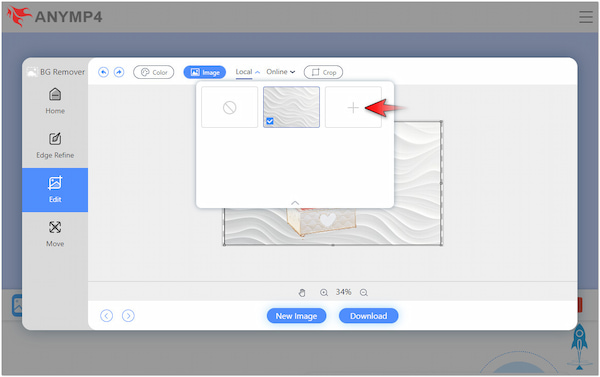The image size is (600, 377).
Task: Open the Home section in sidebar
Action: tap(55, 101)
